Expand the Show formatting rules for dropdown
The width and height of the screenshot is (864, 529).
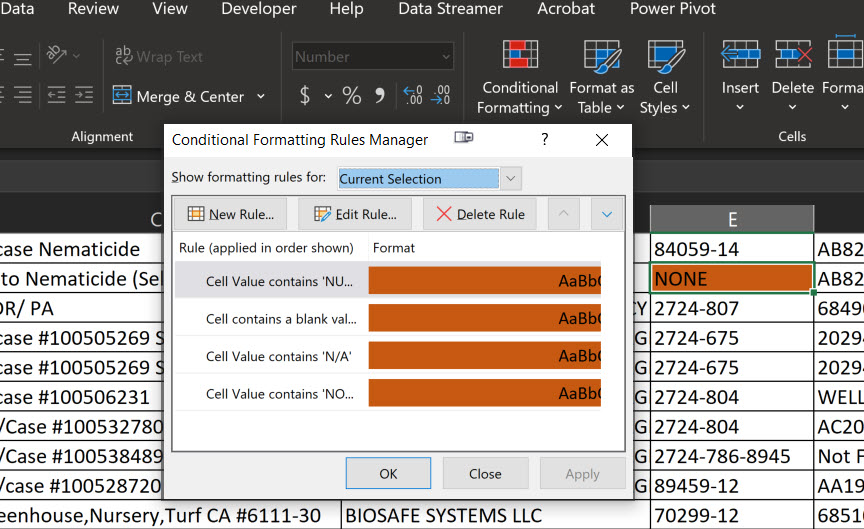tap(511, 179)
